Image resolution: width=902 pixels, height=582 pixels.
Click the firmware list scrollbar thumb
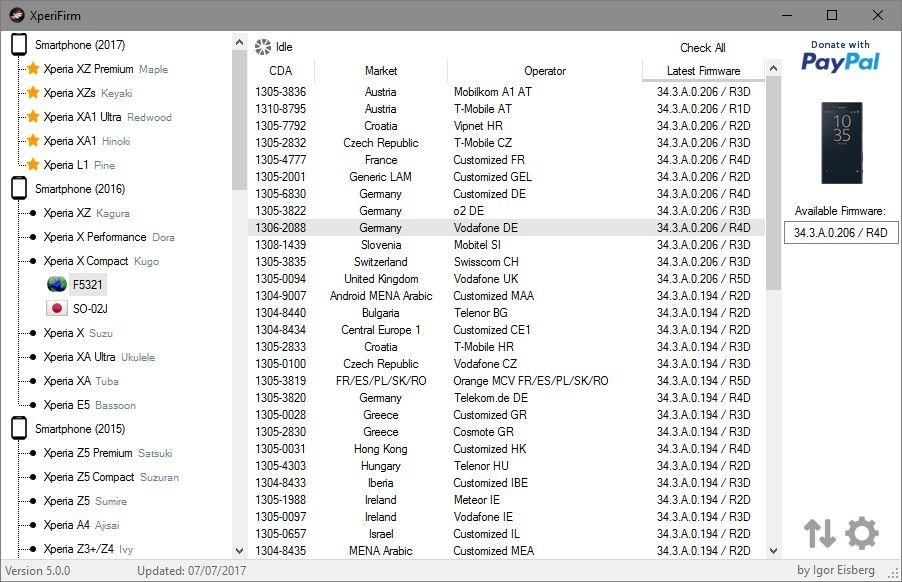773,184
